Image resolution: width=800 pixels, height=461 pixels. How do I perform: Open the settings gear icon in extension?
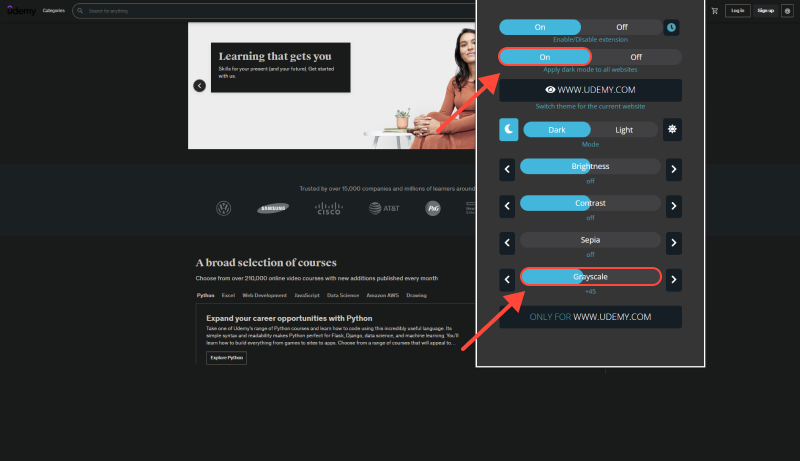pyautogui.click(x=672, y=130)
